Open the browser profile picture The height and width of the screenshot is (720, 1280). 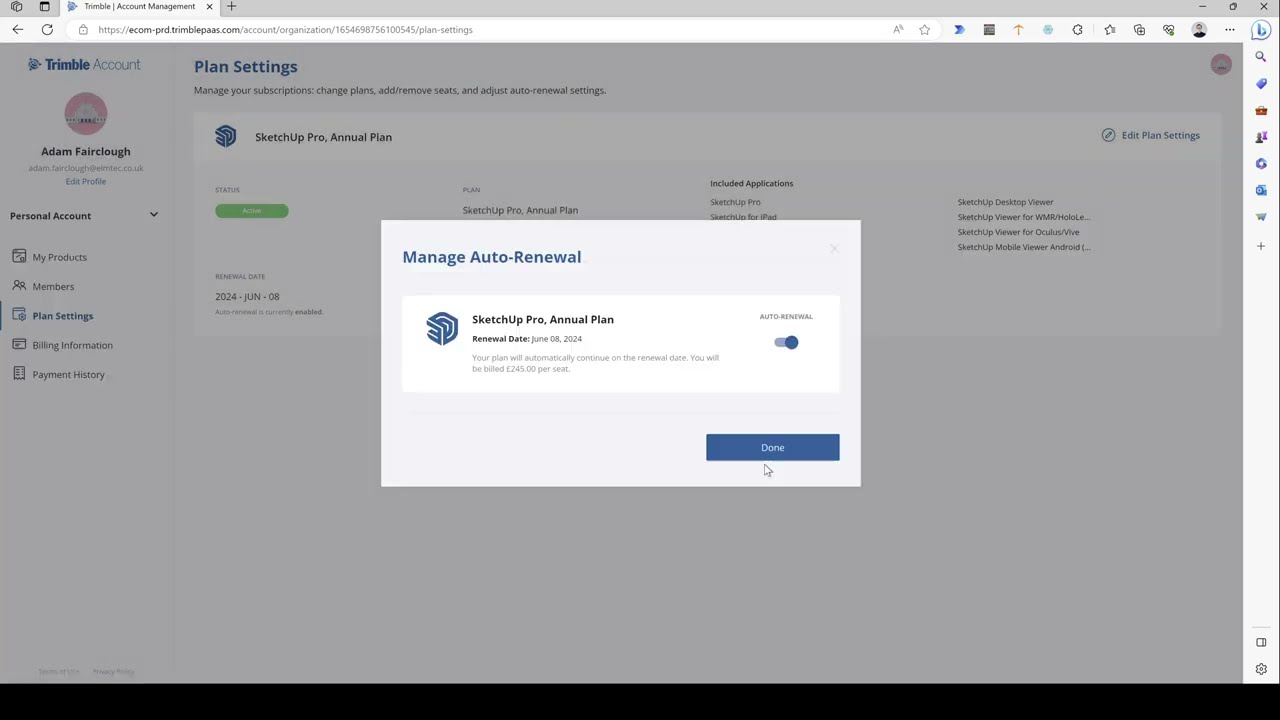(1199, 30)
